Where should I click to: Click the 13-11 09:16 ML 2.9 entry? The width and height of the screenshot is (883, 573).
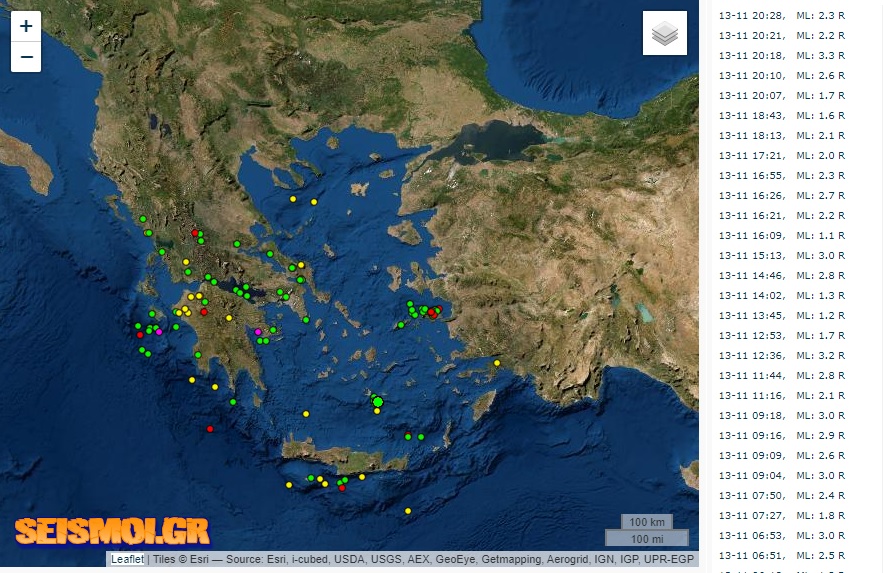[x=781, y=435]
